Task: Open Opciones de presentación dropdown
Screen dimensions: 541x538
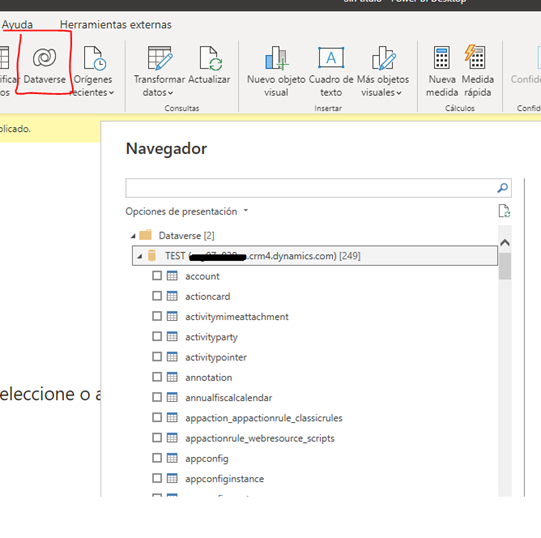Action: (x=187, y=211)
